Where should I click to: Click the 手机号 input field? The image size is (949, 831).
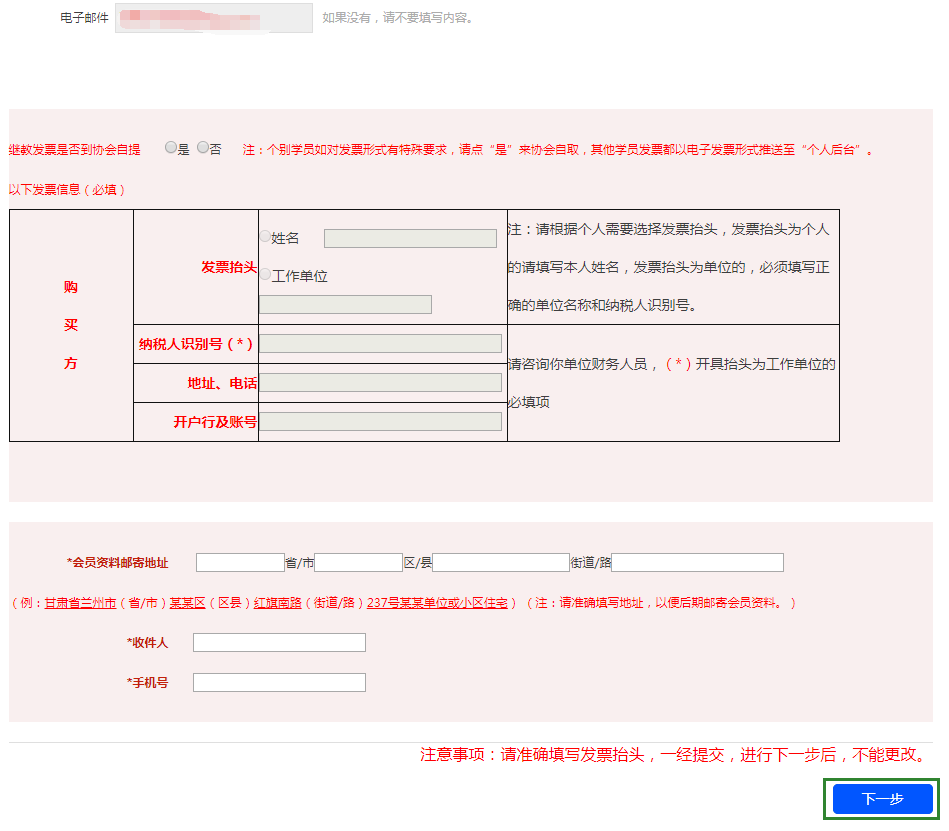(280, 683)
